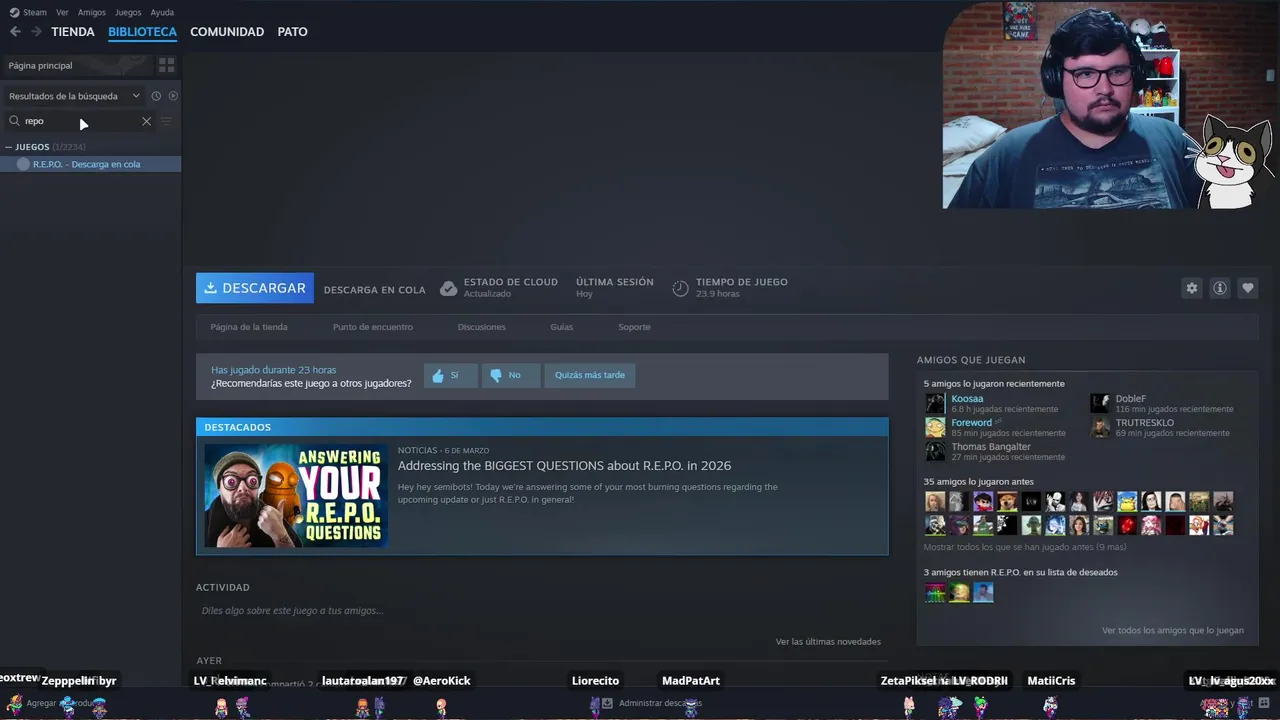1280x720 pixels.
Task: Open Página principal in the library sidebar
Action: [x=77, y=65]
